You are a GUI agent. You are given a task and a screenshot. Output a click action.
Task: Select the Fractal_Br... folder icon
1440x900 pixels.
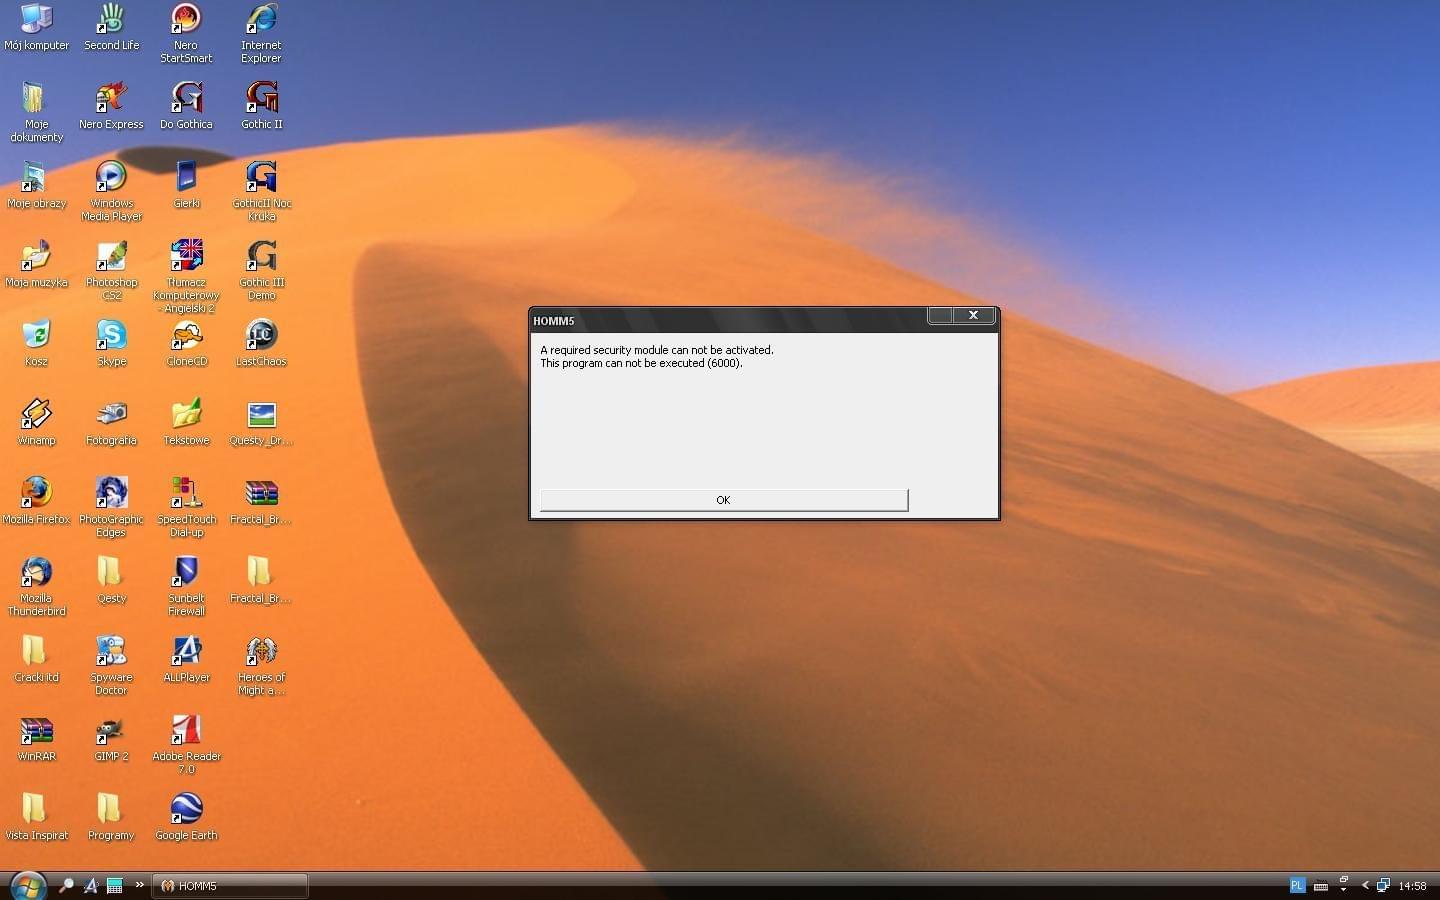click(261, 579)
